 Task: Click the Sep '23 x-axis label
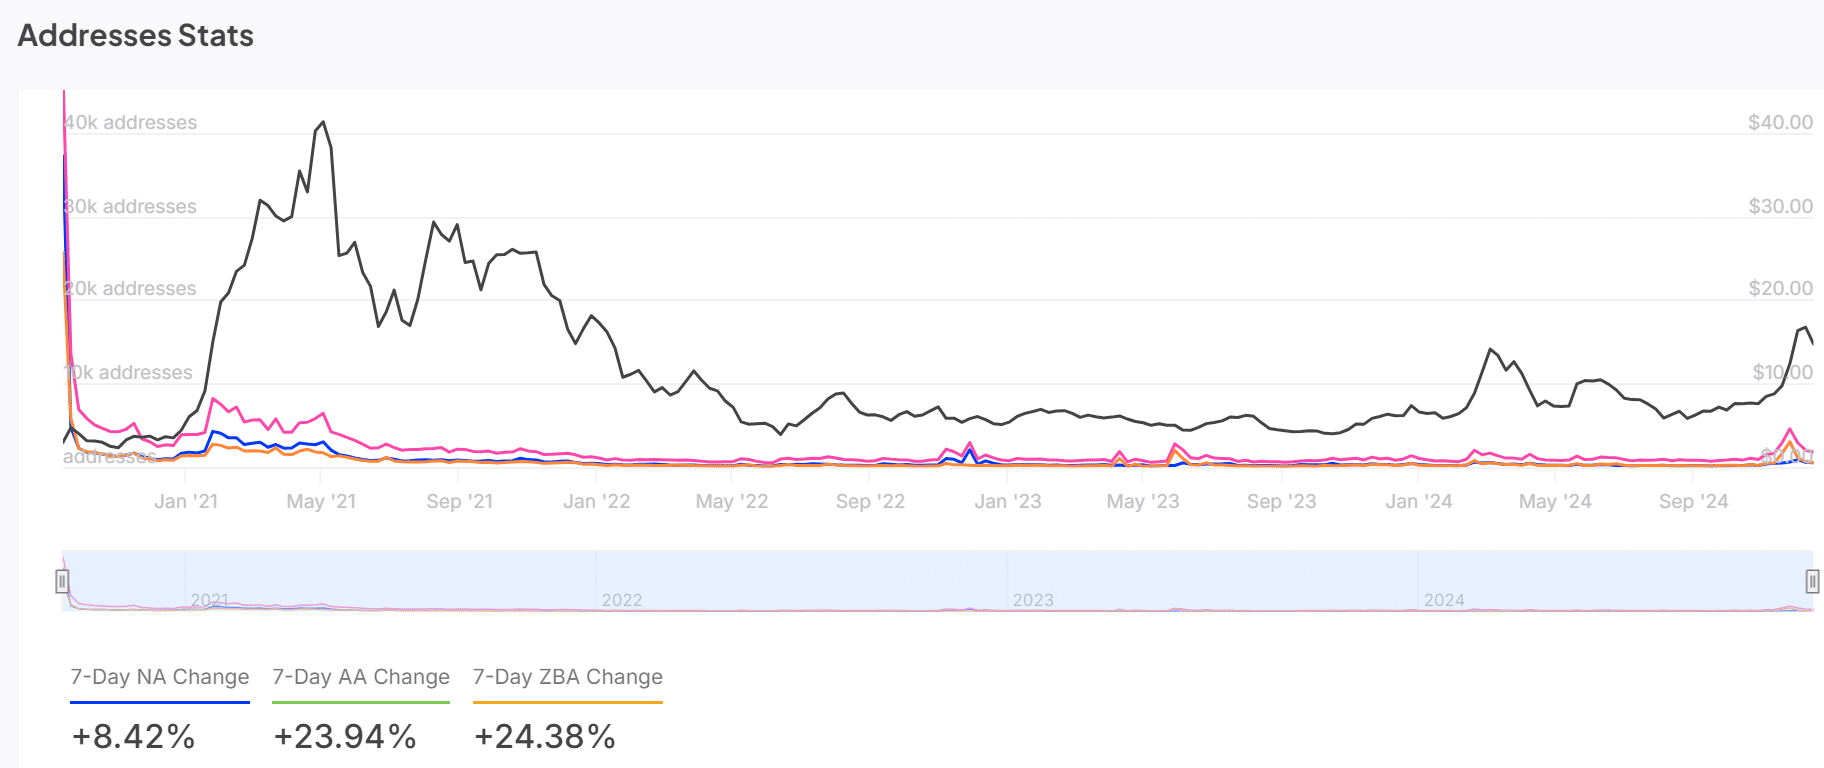pos(1281,501)
